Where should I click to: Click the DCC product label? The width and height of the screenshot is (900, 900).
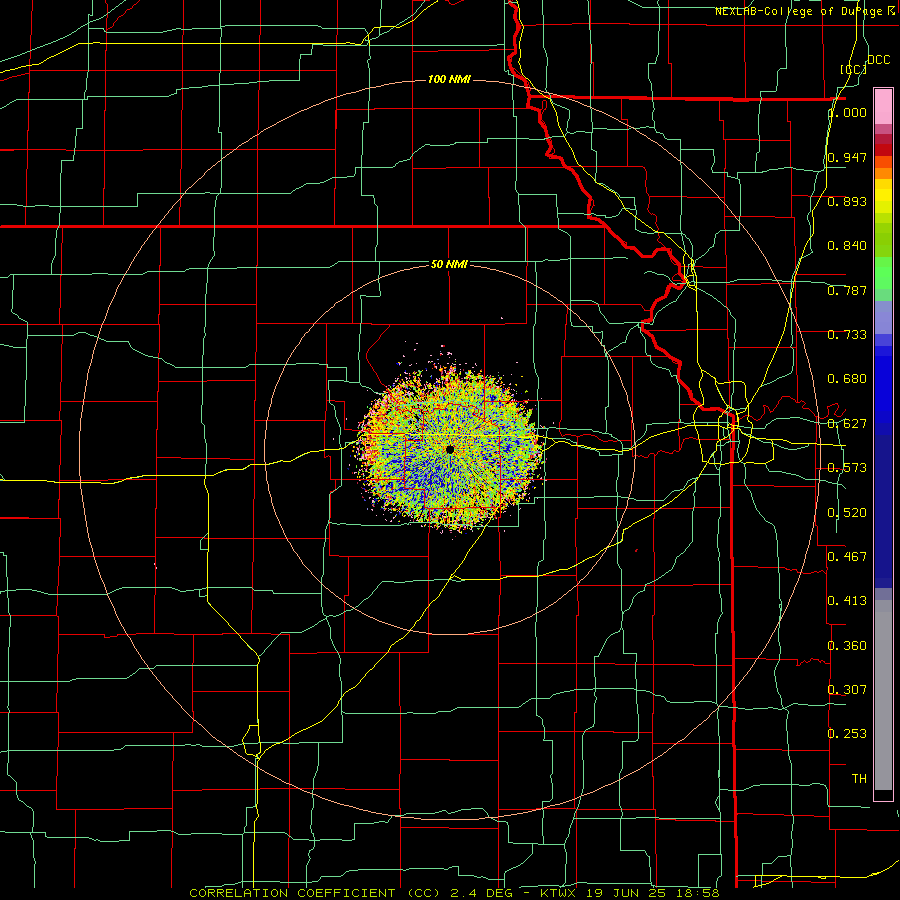pyautogui.click(x=878, y=60)
